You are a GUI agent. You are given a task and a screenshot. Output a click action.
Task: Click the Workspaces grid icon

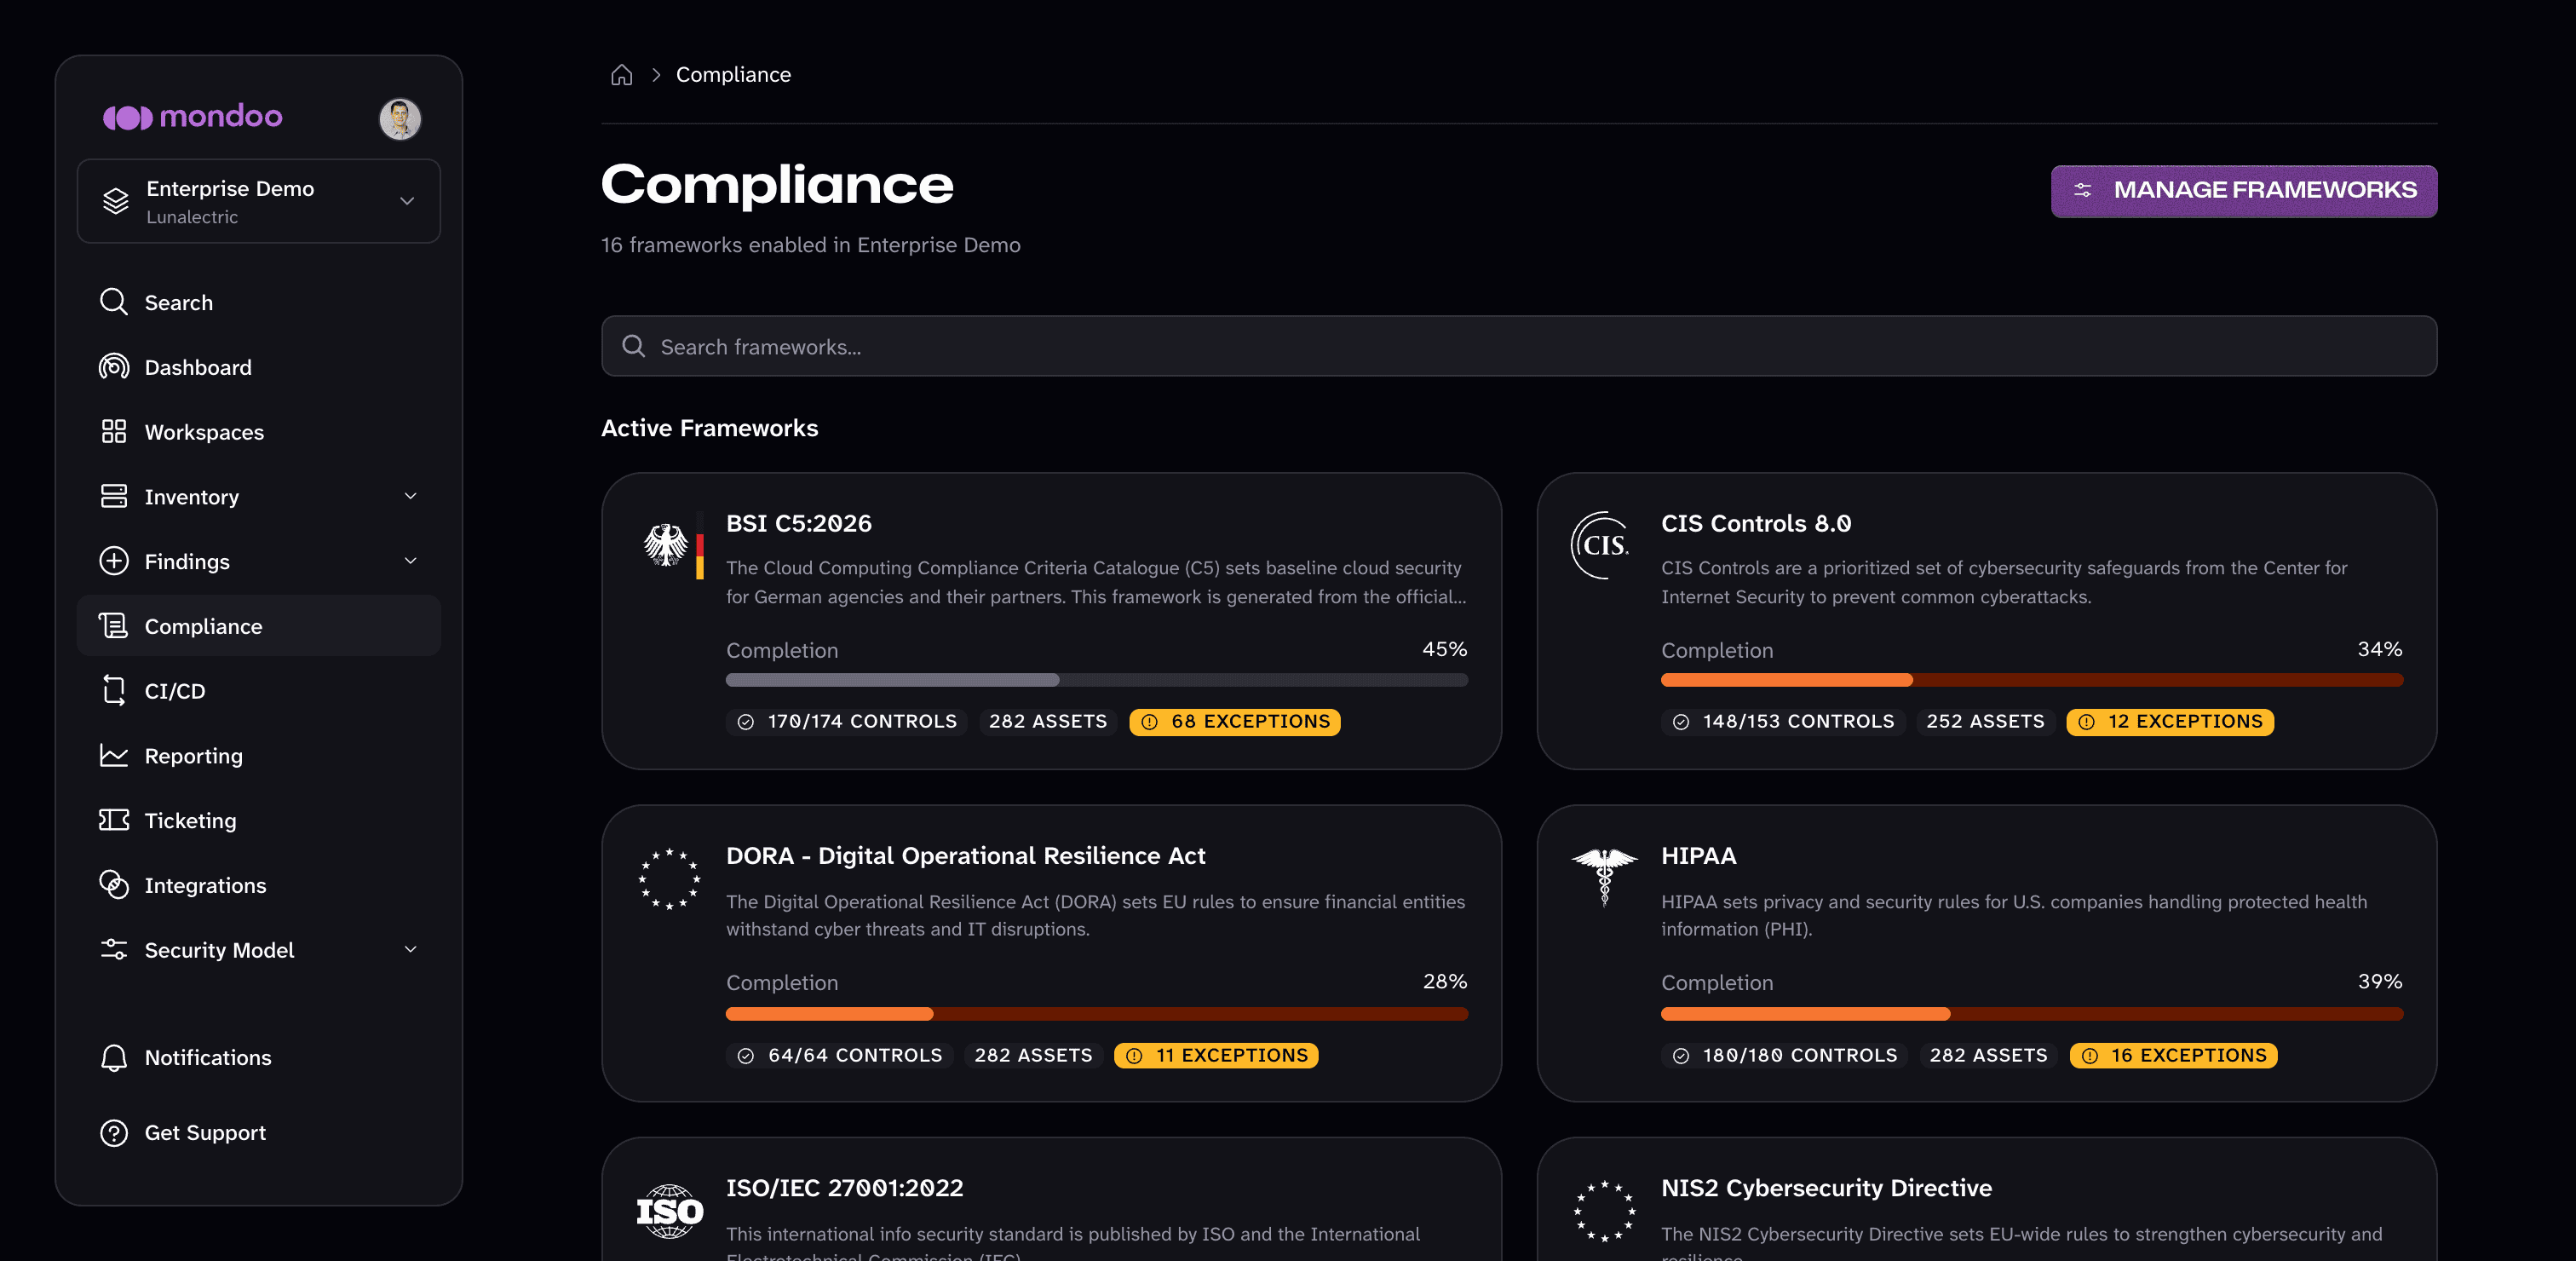114,432
